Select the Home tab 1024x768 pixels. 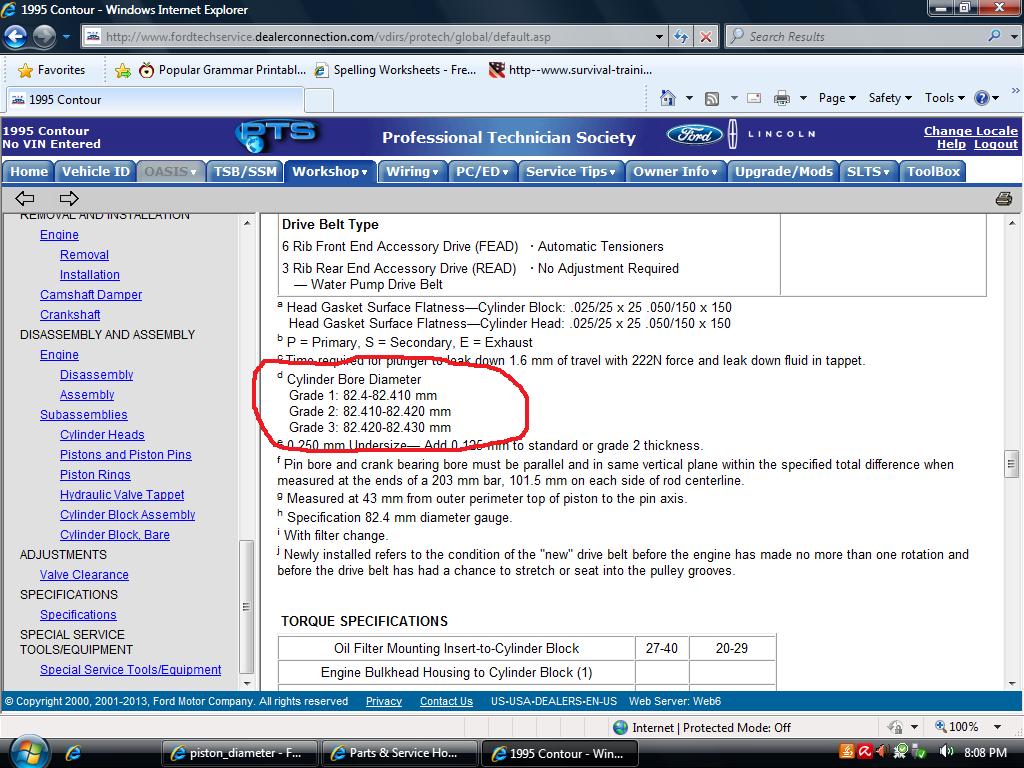click(29, 171)
